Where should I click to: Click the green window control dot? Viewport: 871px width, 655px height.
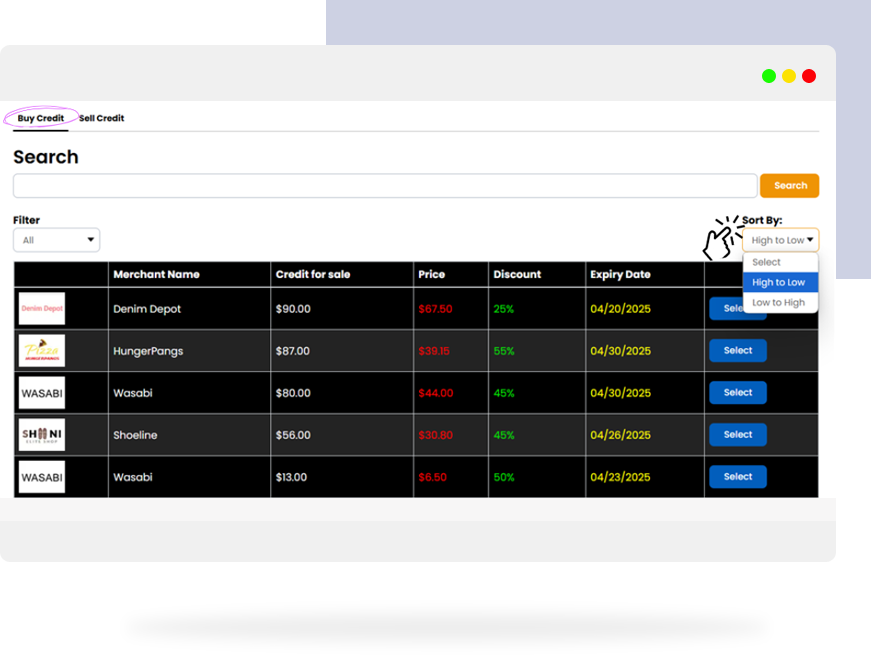pos(769,76)
